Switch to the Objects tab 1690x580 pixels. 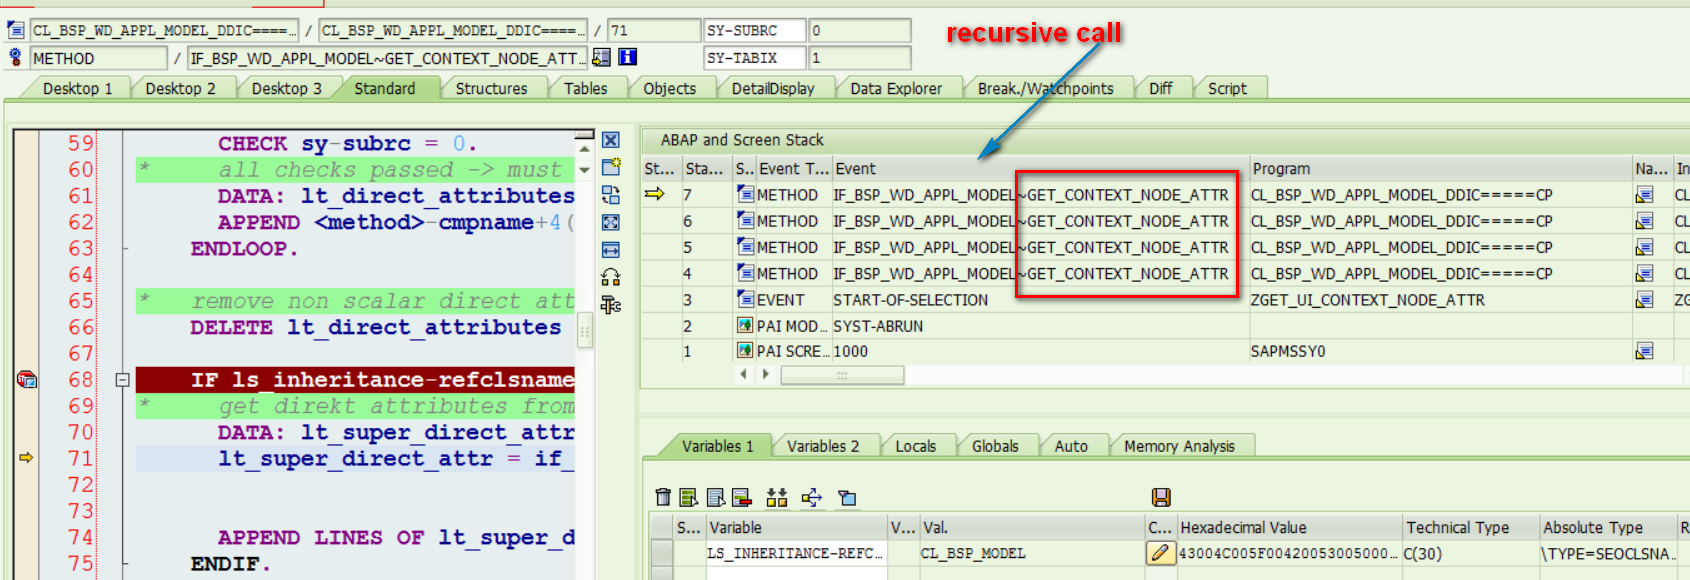coord(669,88)
